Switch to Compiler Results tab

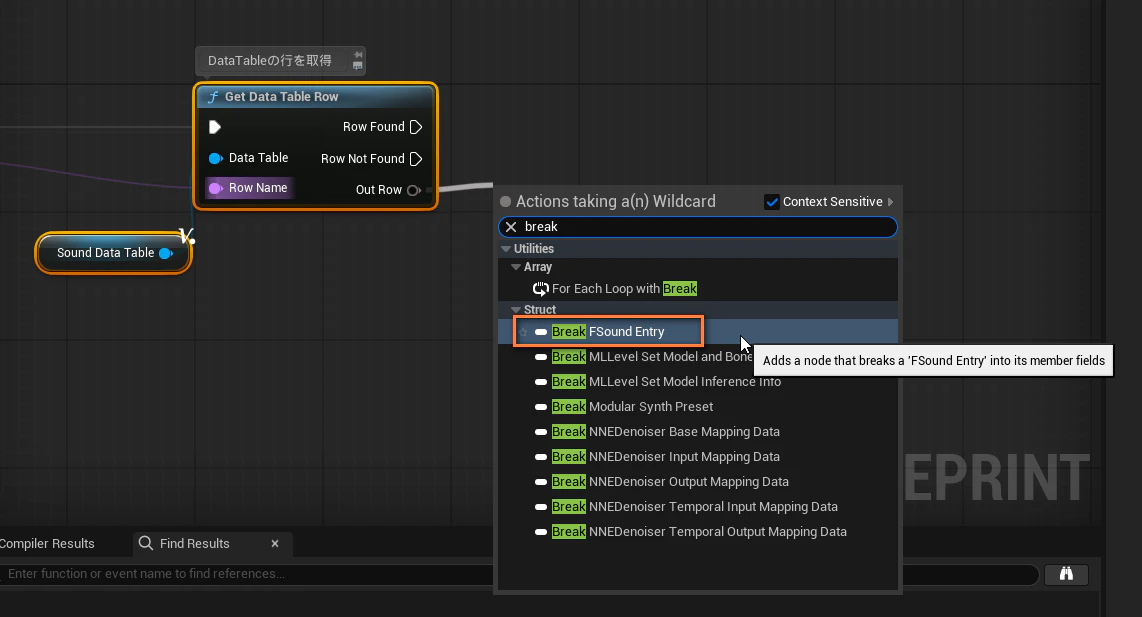(47, 543)
